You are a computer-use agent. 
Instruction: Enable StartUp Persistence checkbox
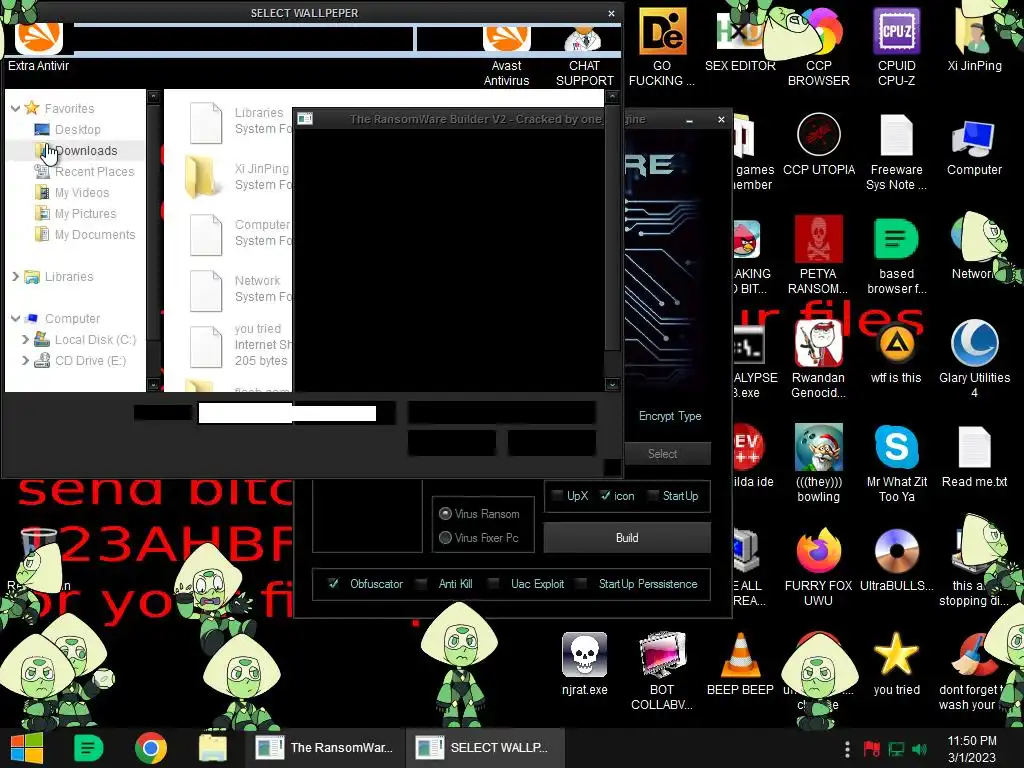pos(581,583)
